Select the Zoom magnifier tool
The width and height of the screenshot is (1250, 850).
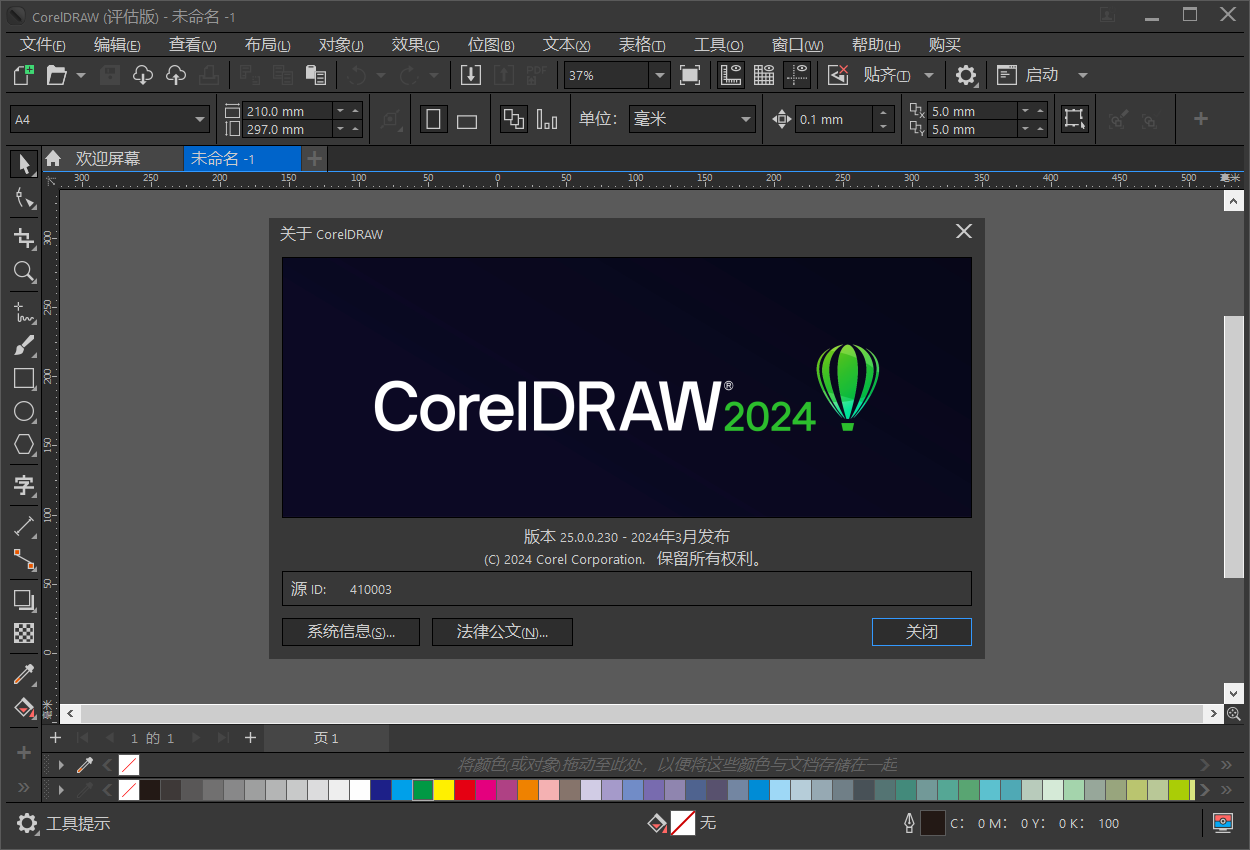point(24,272)
